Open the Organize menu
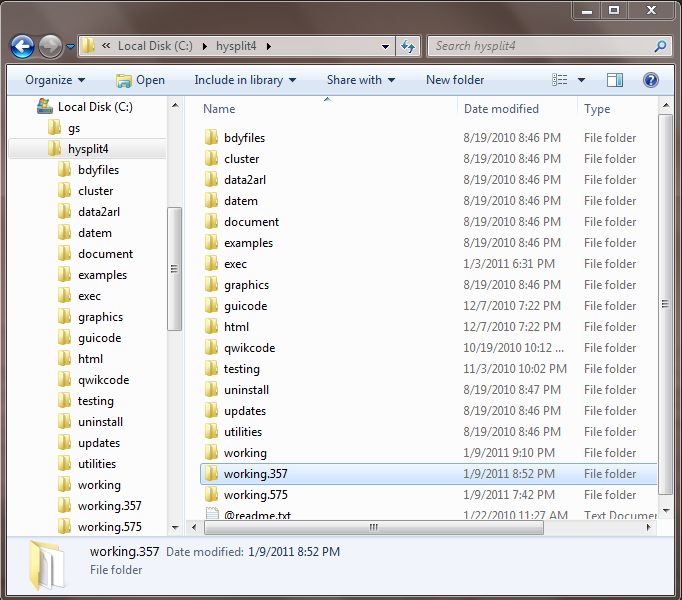The image size is (682, 600). [x=55, y=80]
